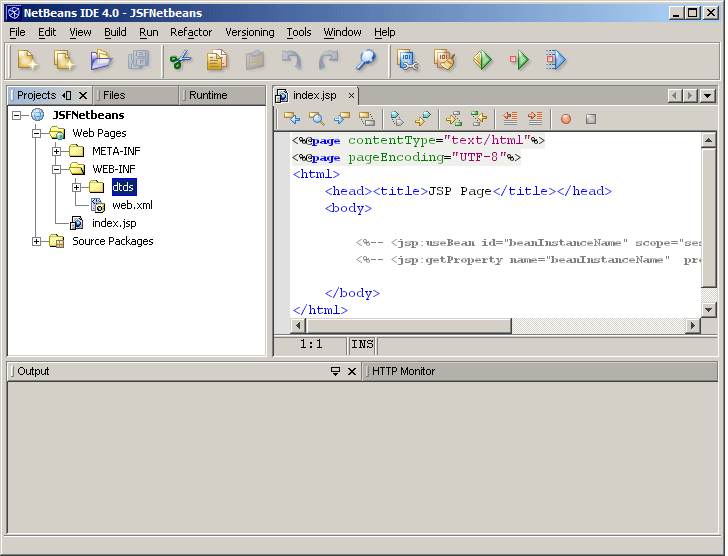This screenshot has height=556, width=728.
Task: Click the editor scroll tabs right arrow
Action: click(x=691, y=96)
